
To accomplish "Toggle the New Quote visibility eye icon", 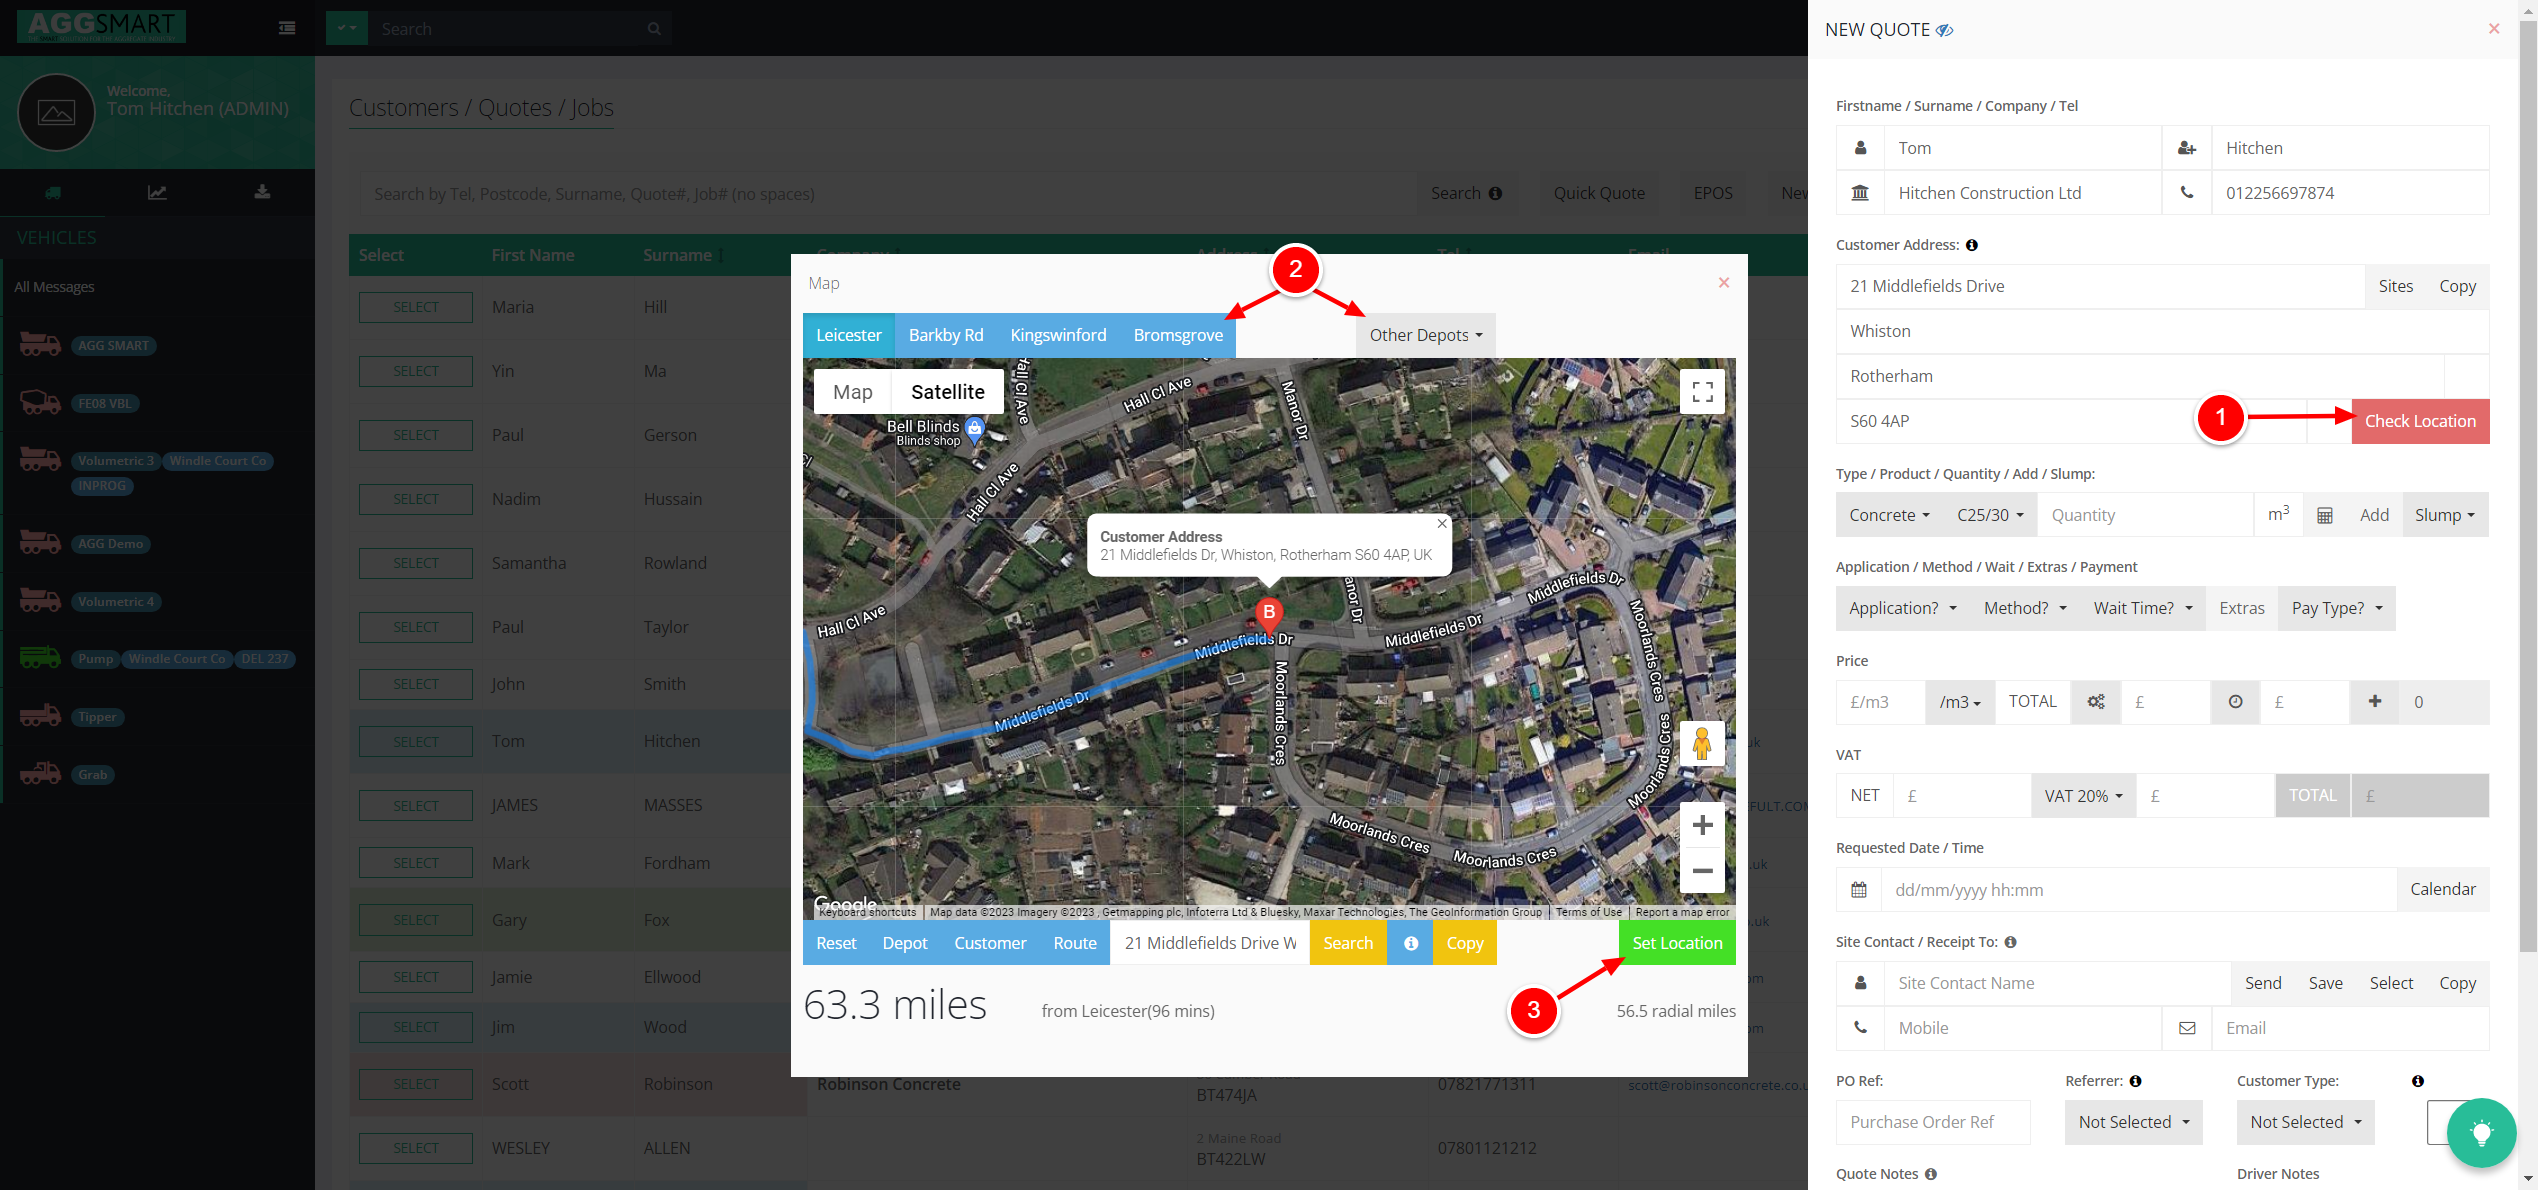I will coord(1945,30).
